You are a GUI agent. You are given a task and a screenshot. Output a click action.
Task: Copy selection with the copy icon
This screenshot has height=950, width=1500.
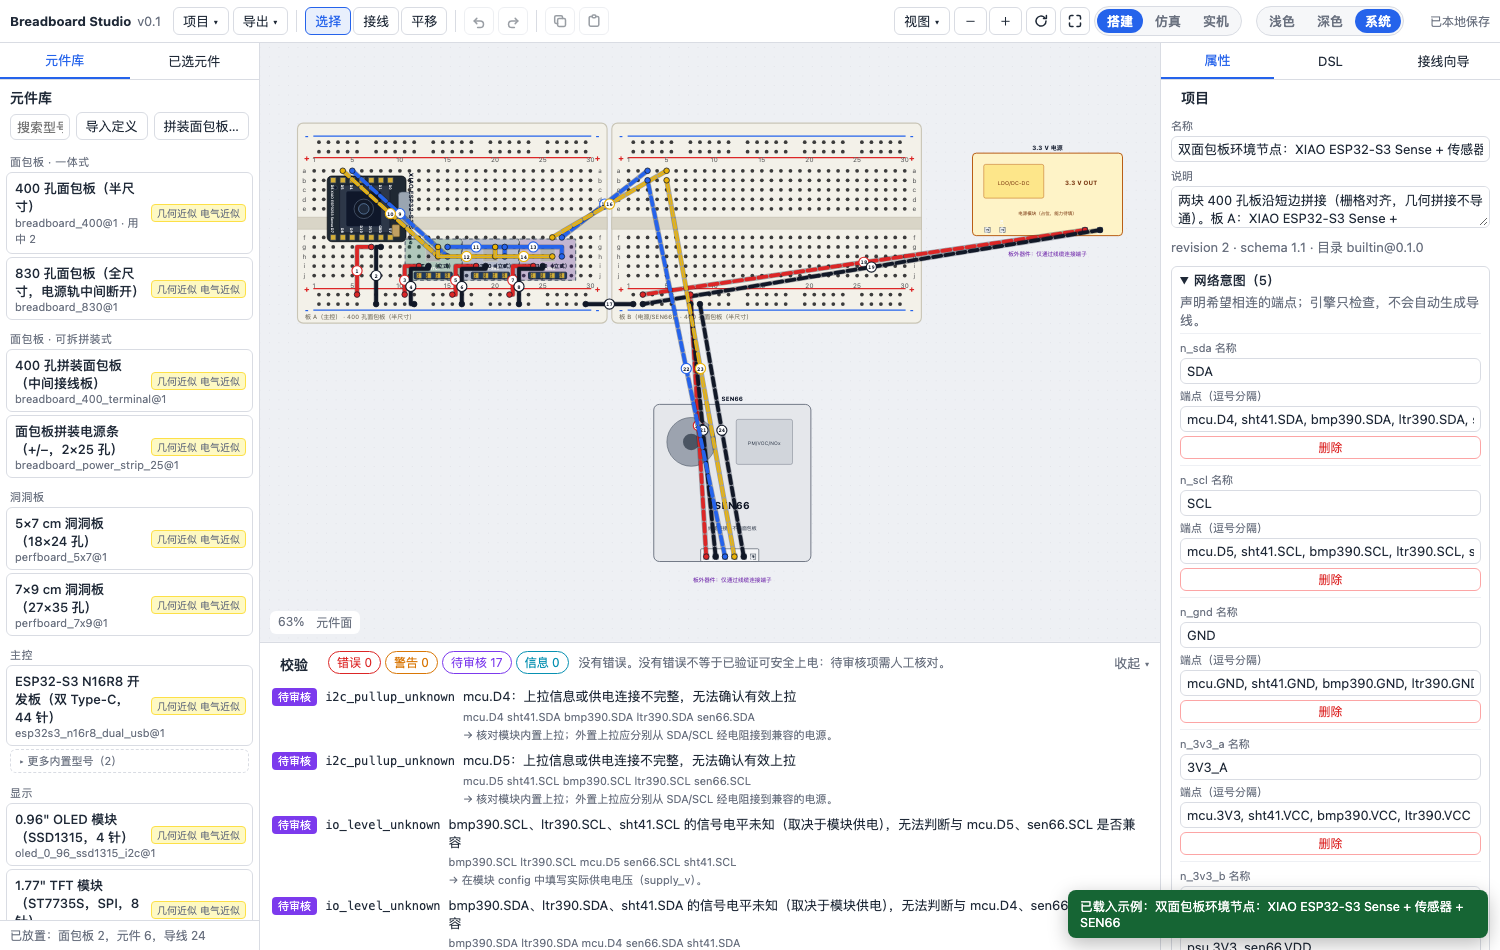pos(560,21)
